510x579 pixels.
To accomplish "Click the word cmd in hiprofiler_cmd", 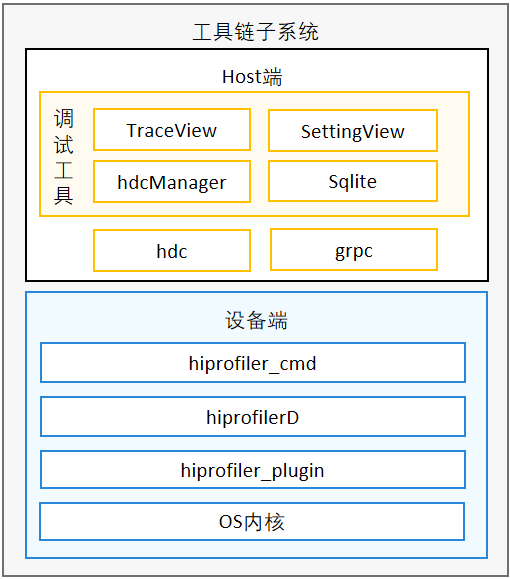I will pyautogui.click(x=298, y=364).
